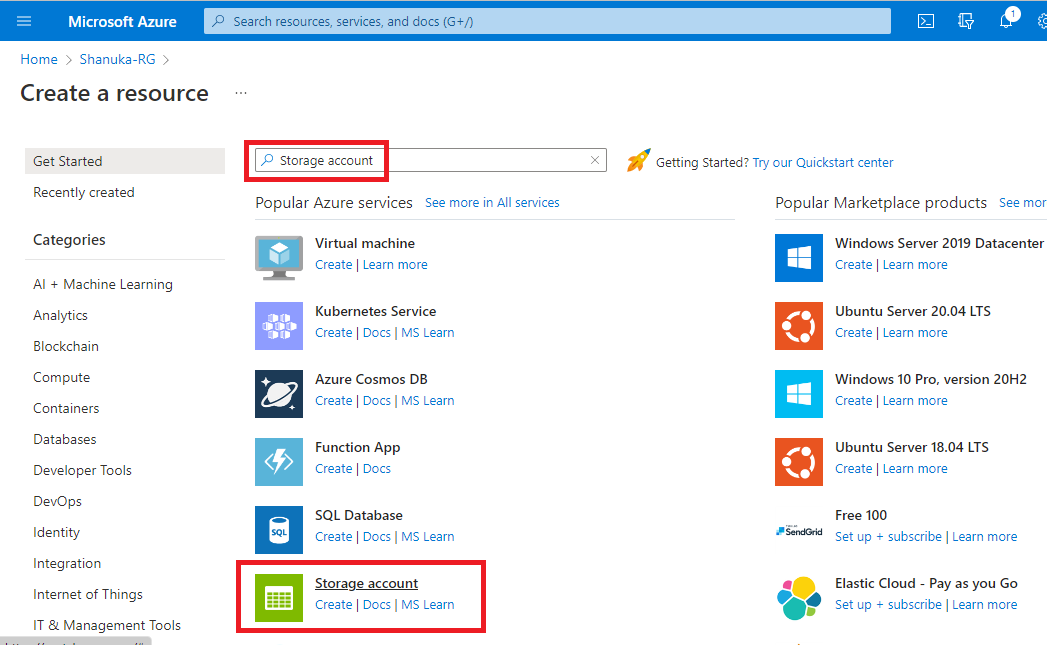Open the Integration category
The image size is (1049, 645).
67,563
